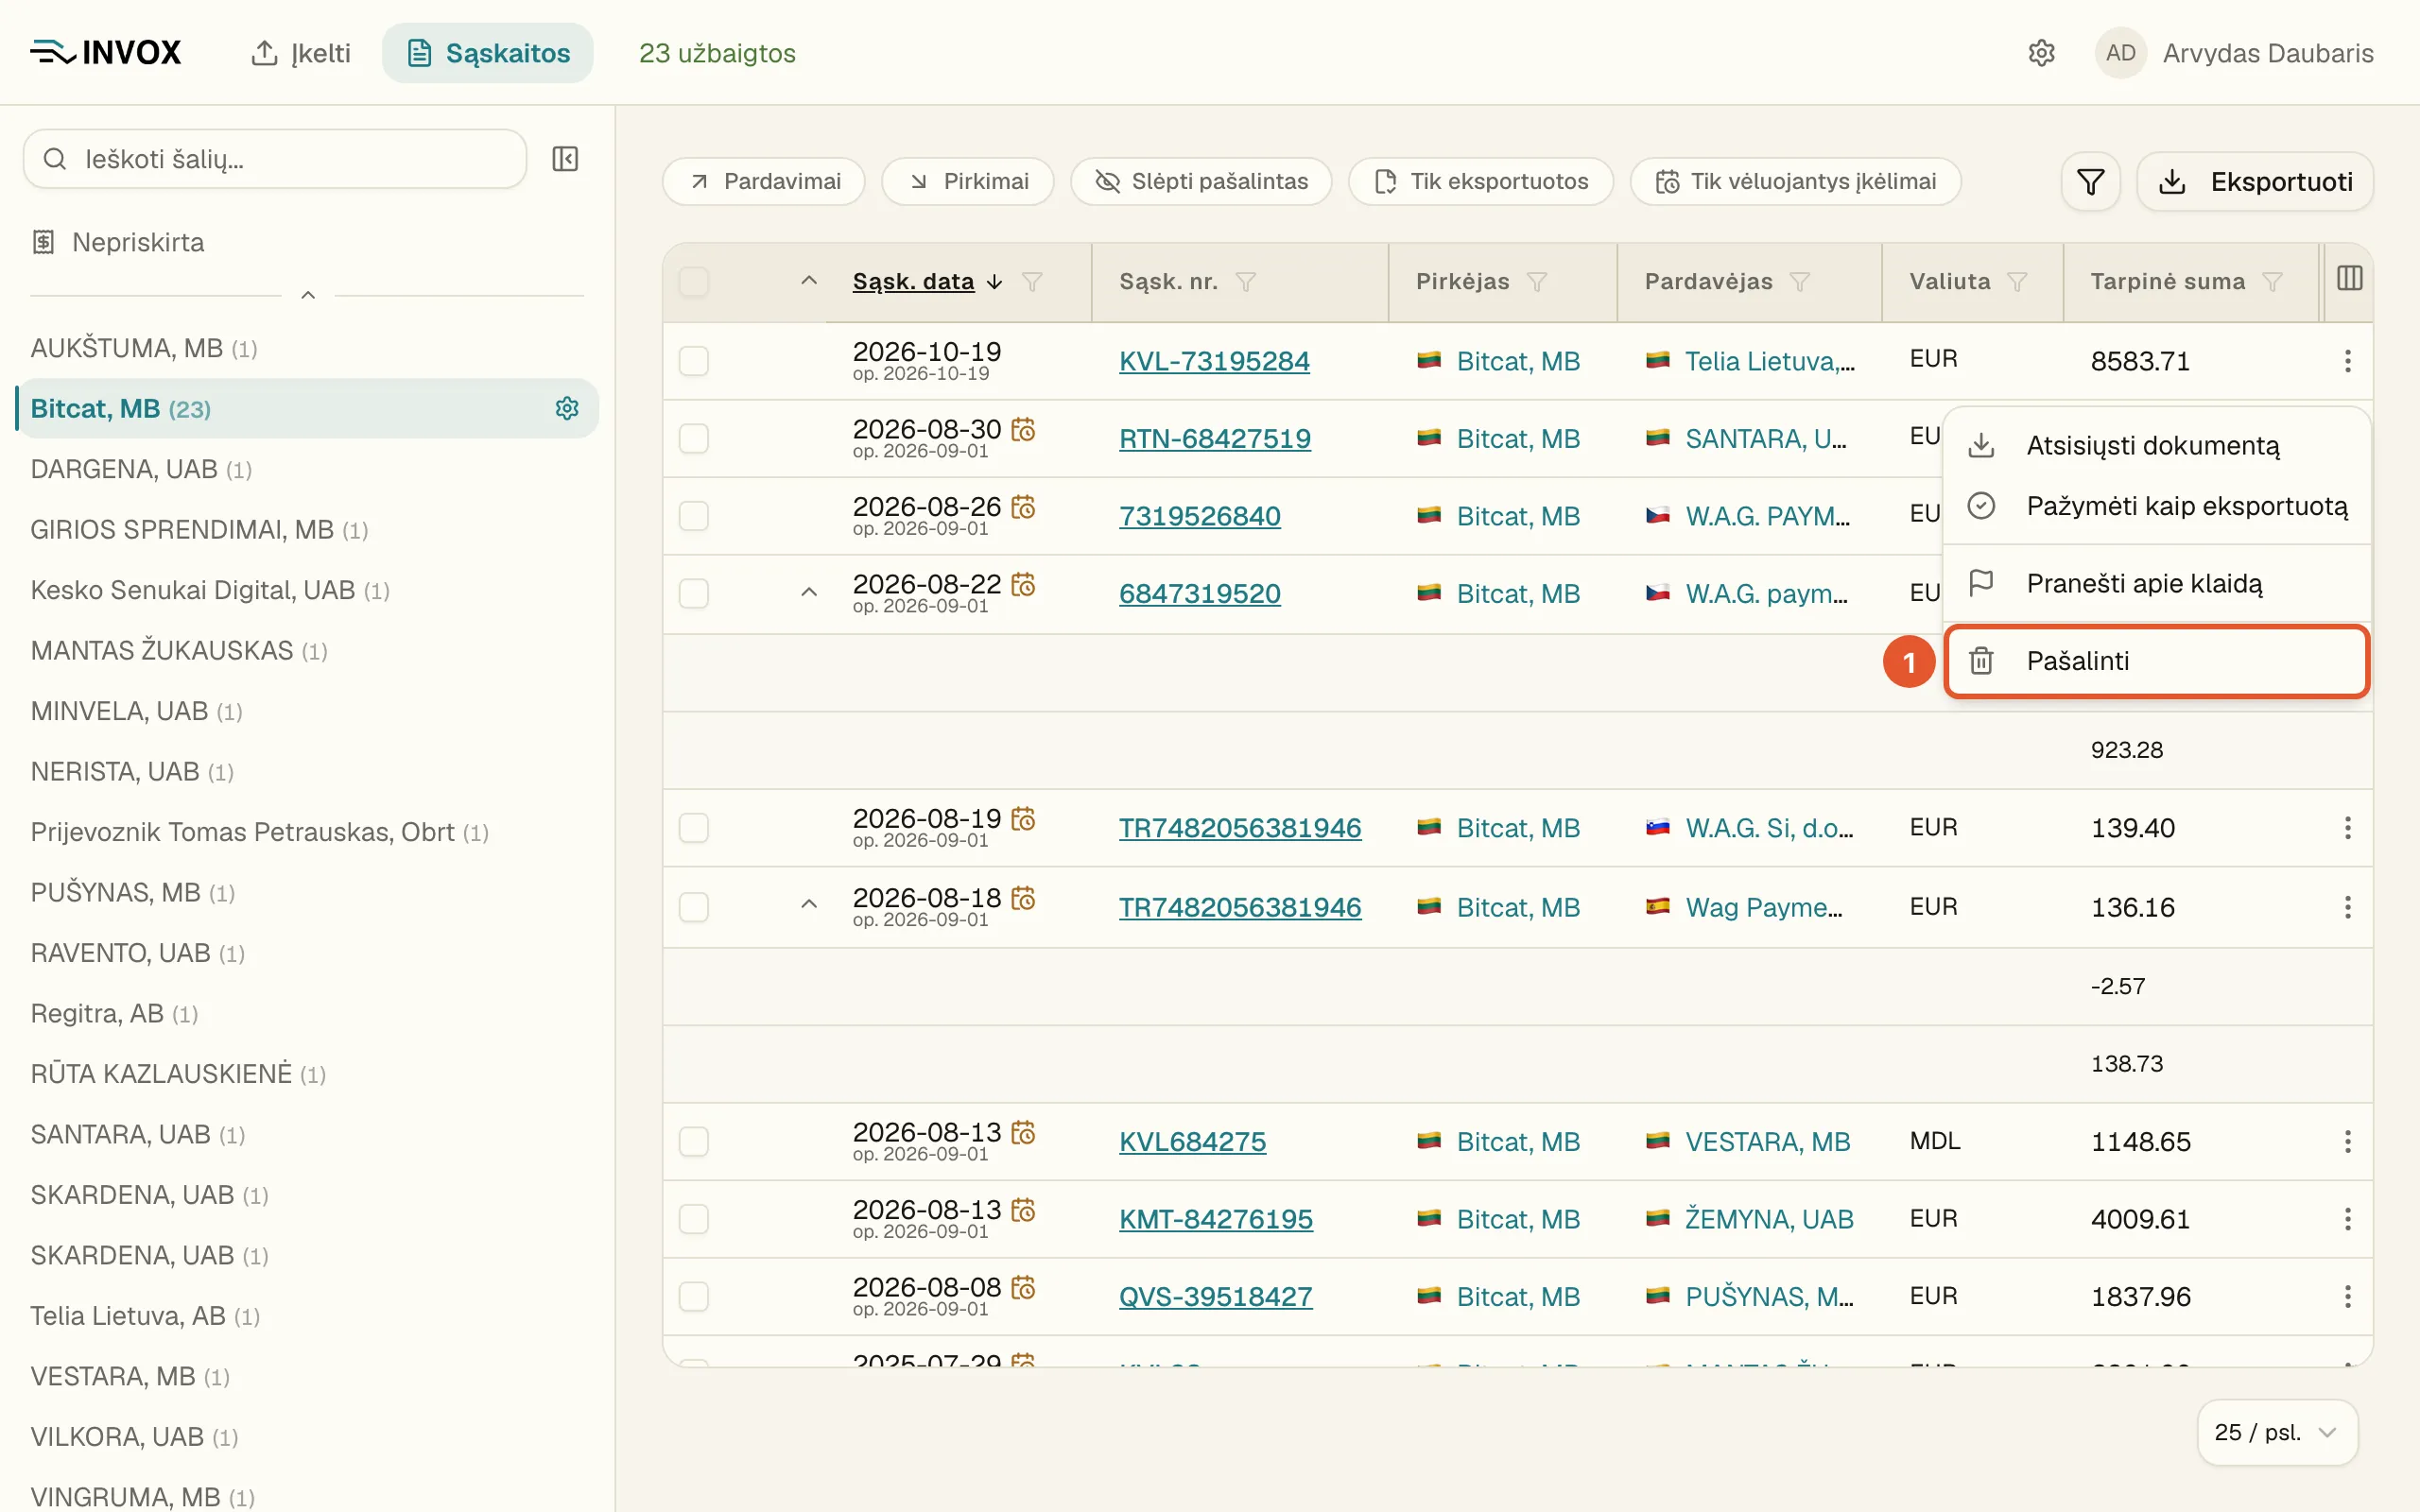
Task: Open the settings gear in top bar
Action: (2041, 53)
